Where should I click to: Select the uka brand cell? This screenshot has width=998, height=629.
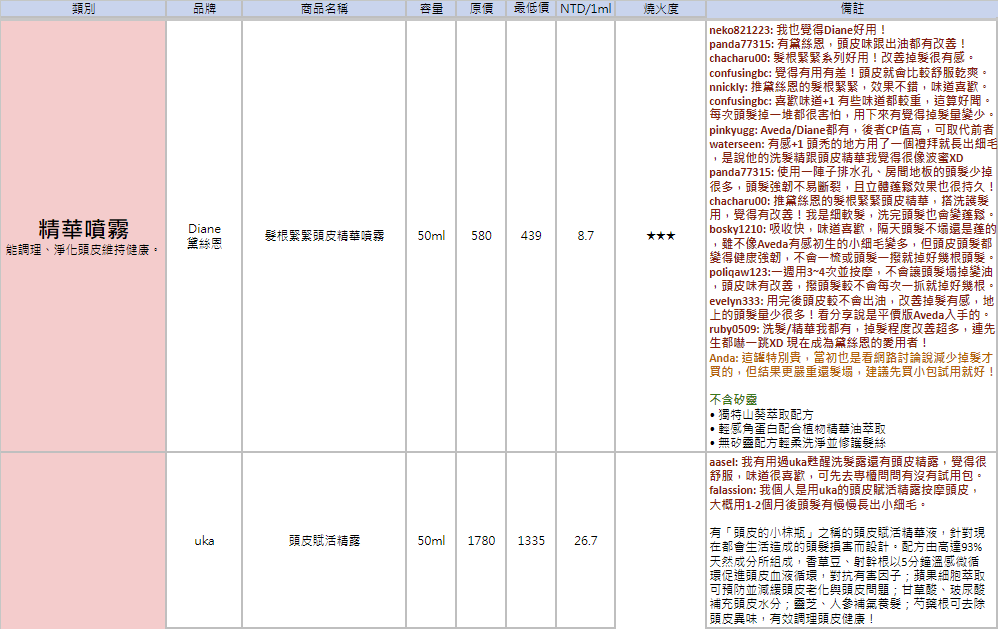tap(204, 541)
